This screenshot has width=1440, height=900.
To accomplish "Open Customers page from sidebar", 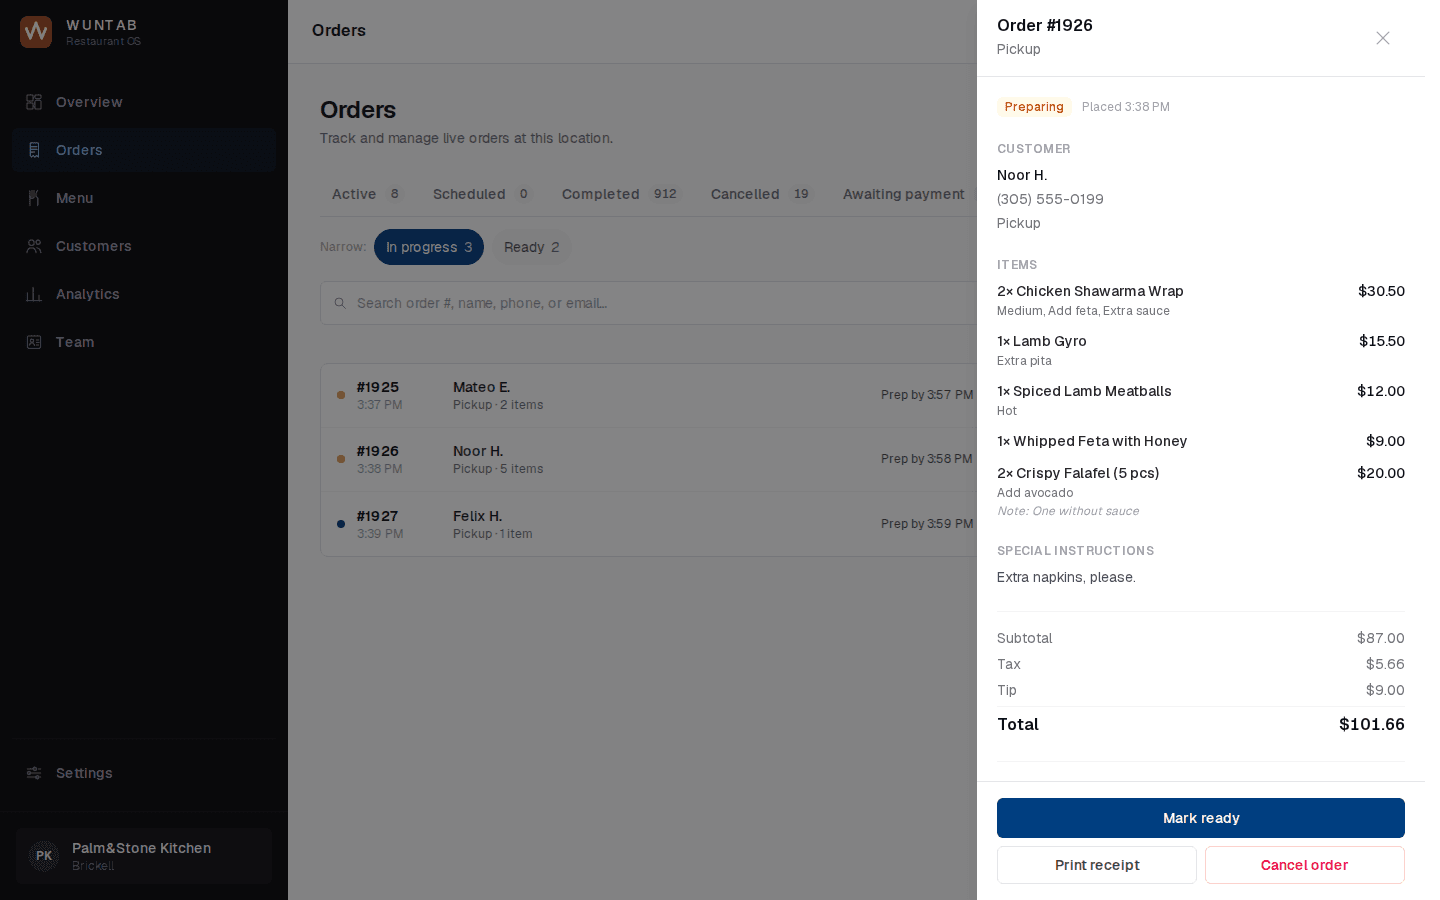I will pyautogui.click(x=144, y=246).
